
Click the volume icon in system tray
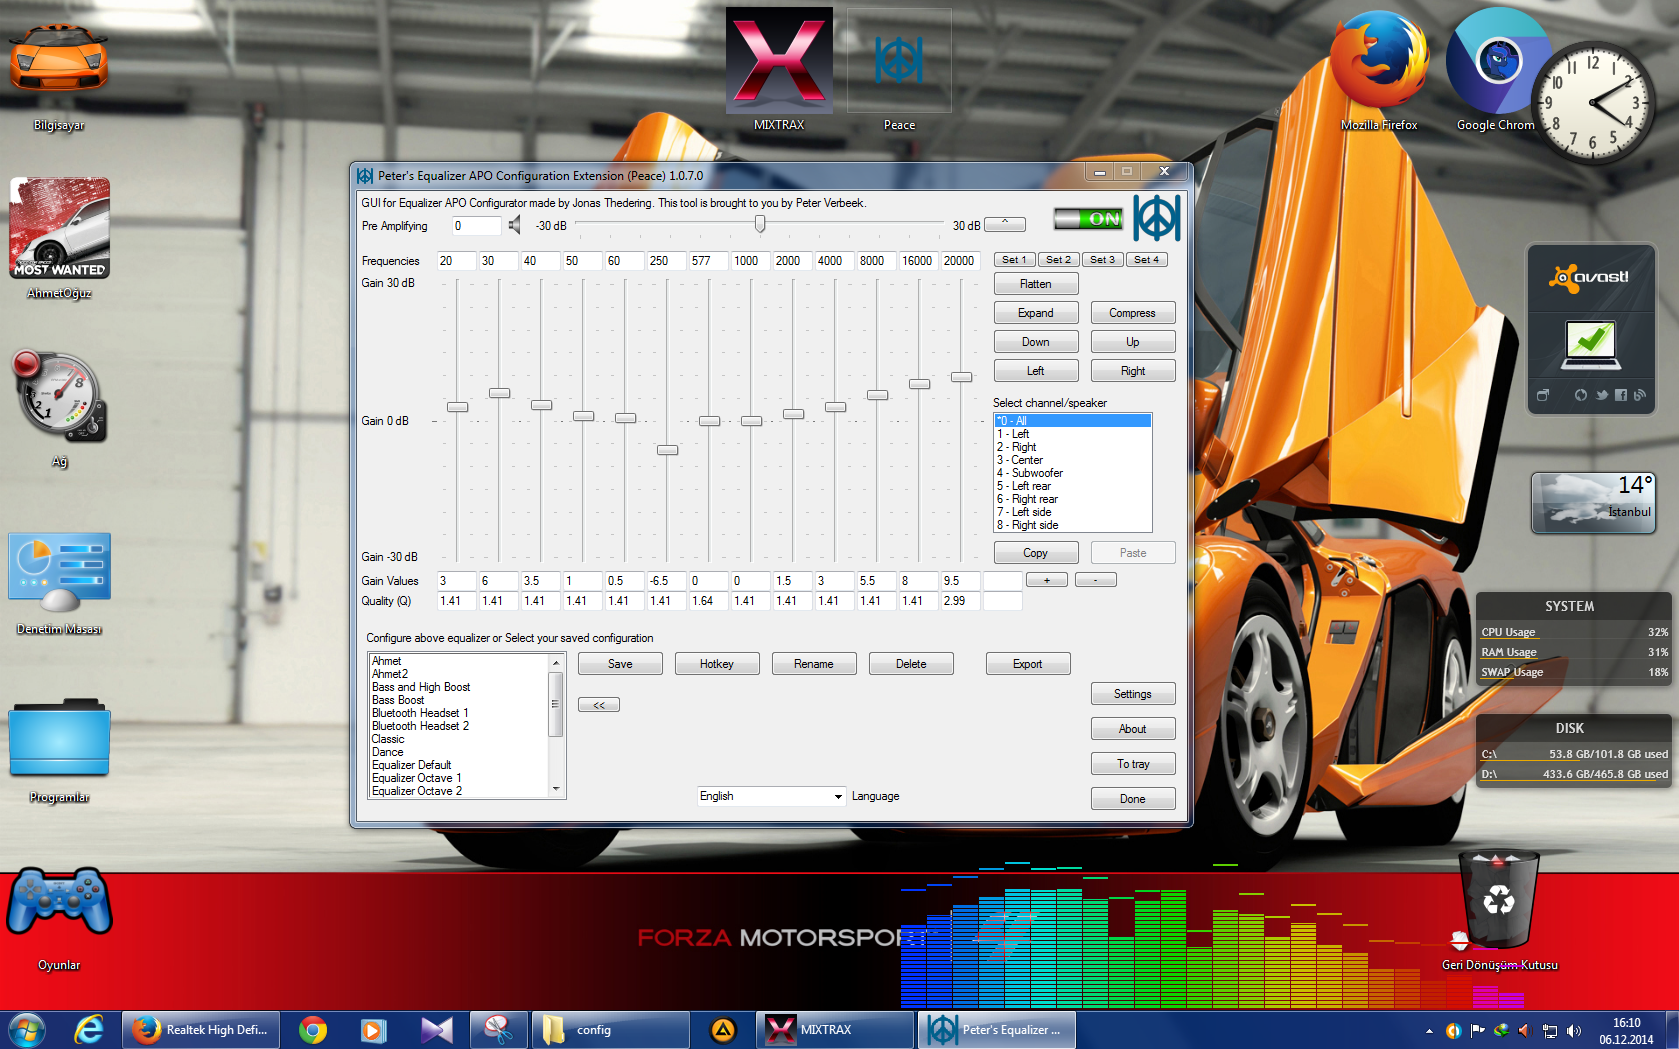(1573, 1030)
